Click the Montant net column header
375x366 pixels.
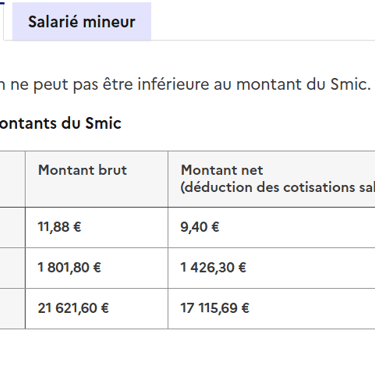click(271, 179)
